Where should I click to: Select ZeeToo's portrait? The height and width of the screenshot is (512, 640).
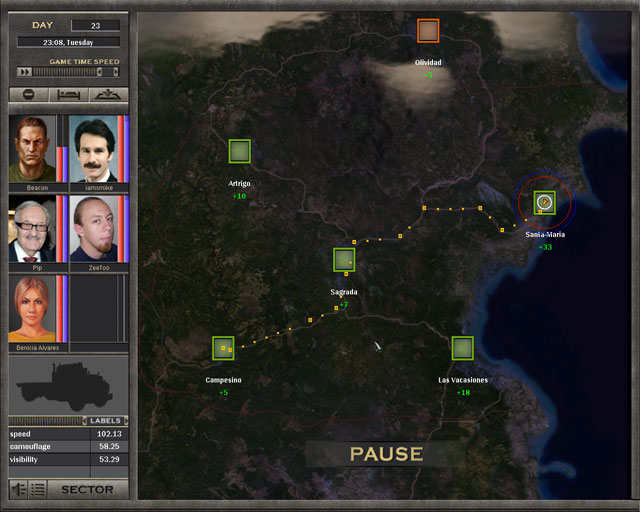click(x=93, y=229)
